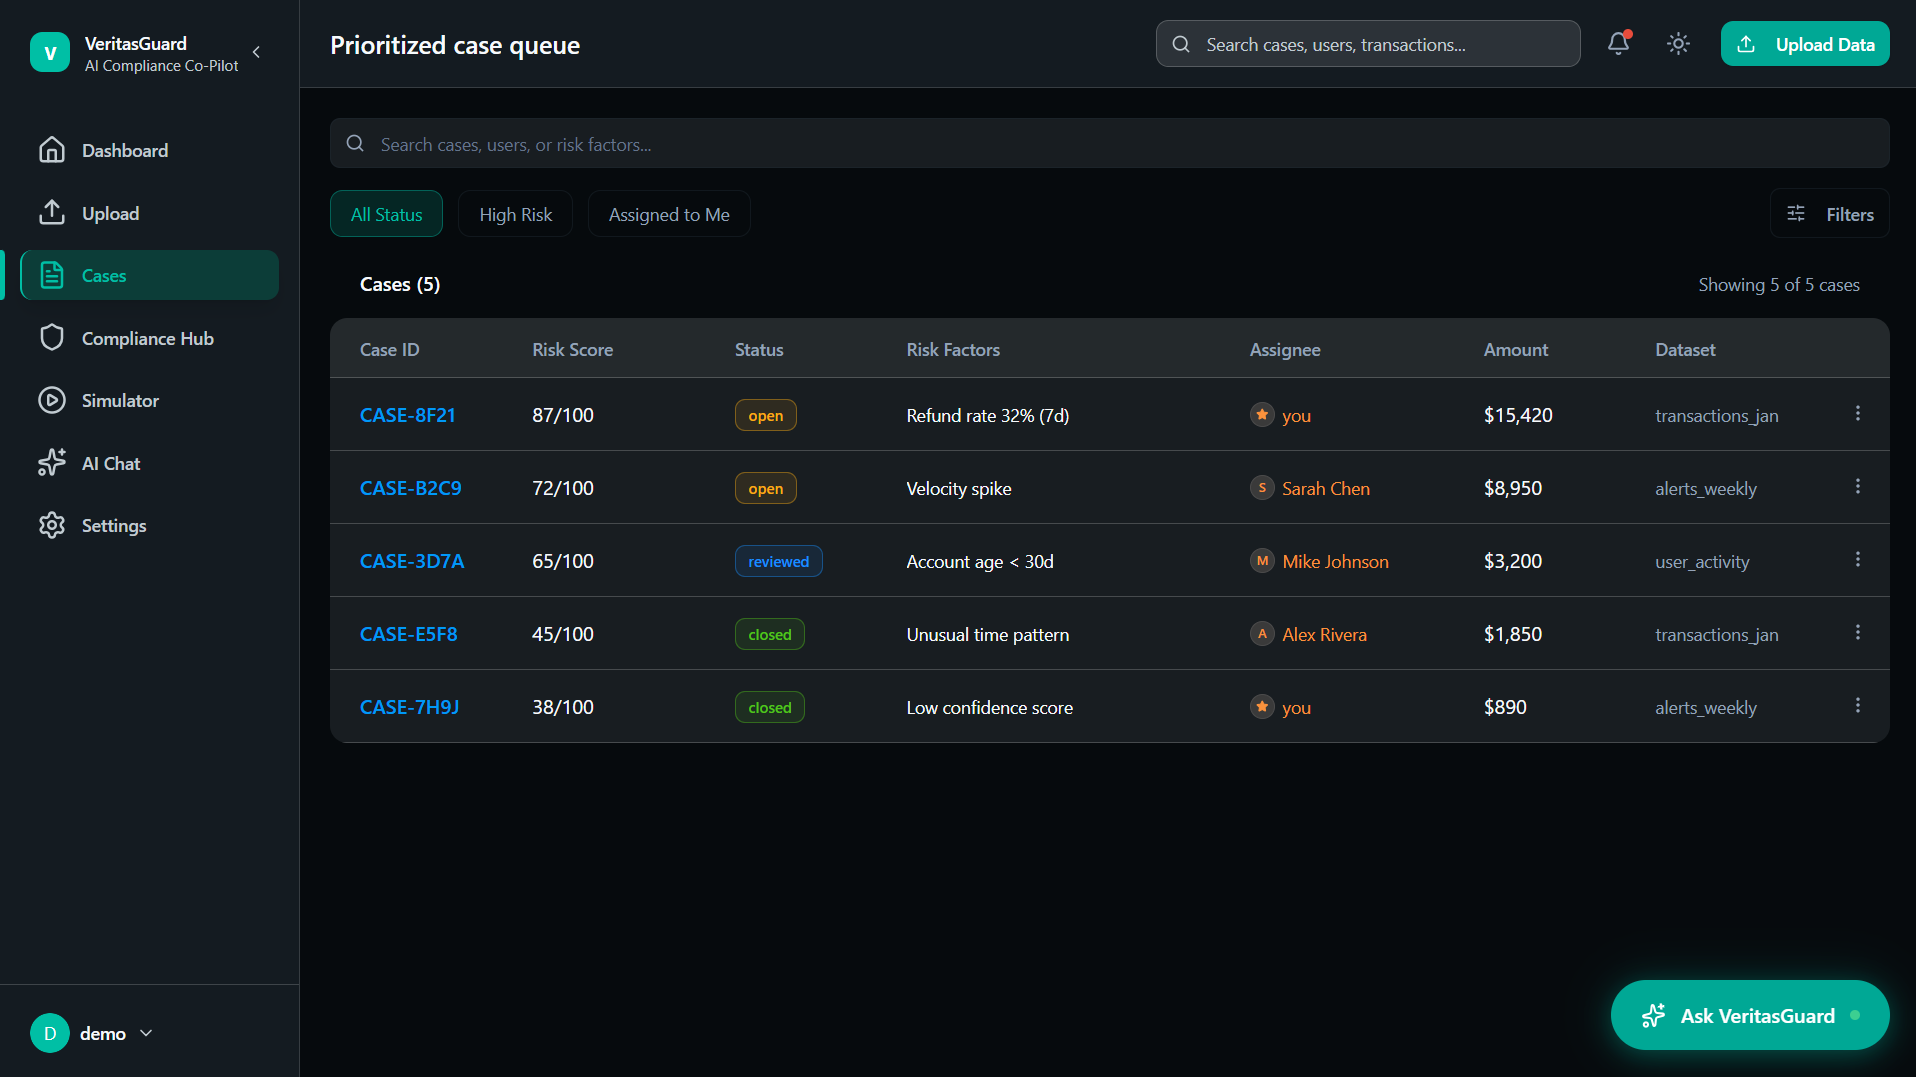Click the Case ID column header
The height and width of the screenshot is (1077, 1916).
click(x=390, y=349)
